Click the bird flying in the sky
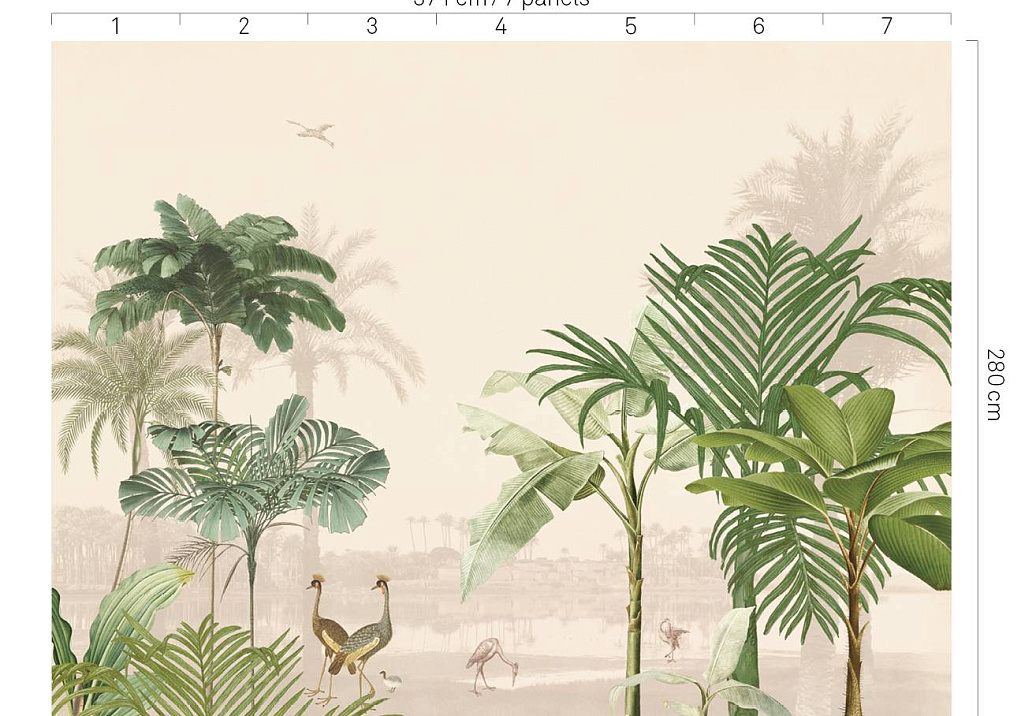Screen dimensions: 1036x716 [x=311, y=131]
